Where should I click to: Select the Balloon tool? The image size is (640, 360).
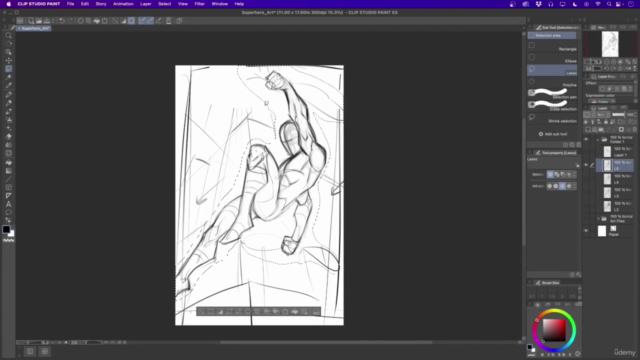coord(9,213)
